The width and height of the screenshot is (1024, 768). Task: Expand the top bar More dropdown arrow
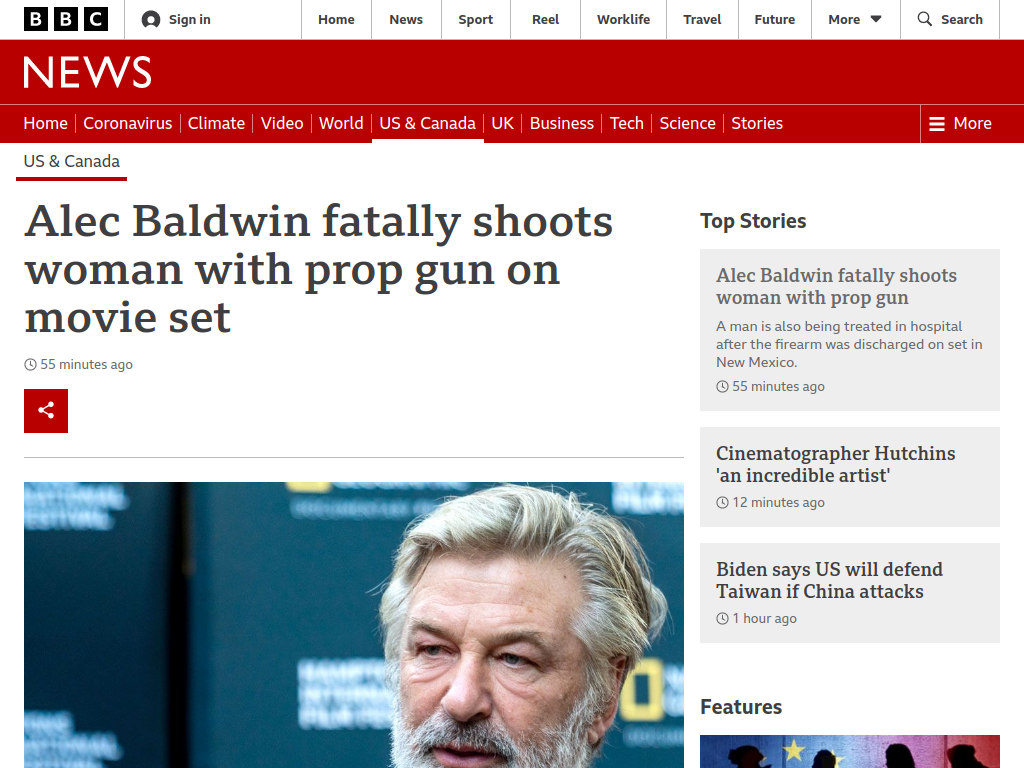(876, 20)
